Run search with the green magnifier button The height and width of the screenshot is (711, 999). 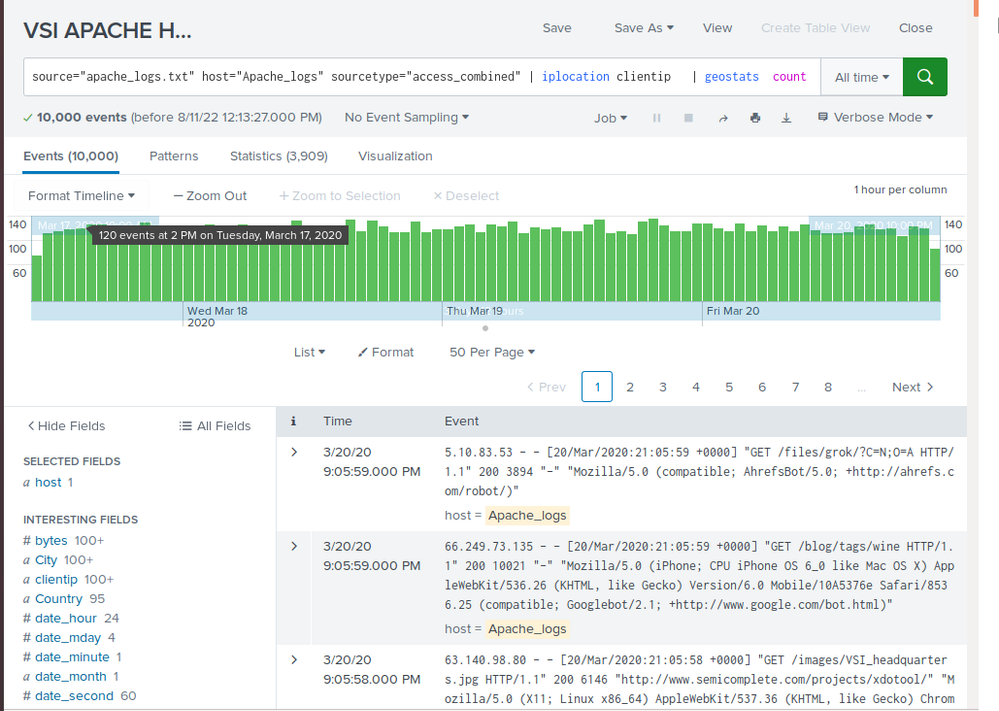pos(925,77)
